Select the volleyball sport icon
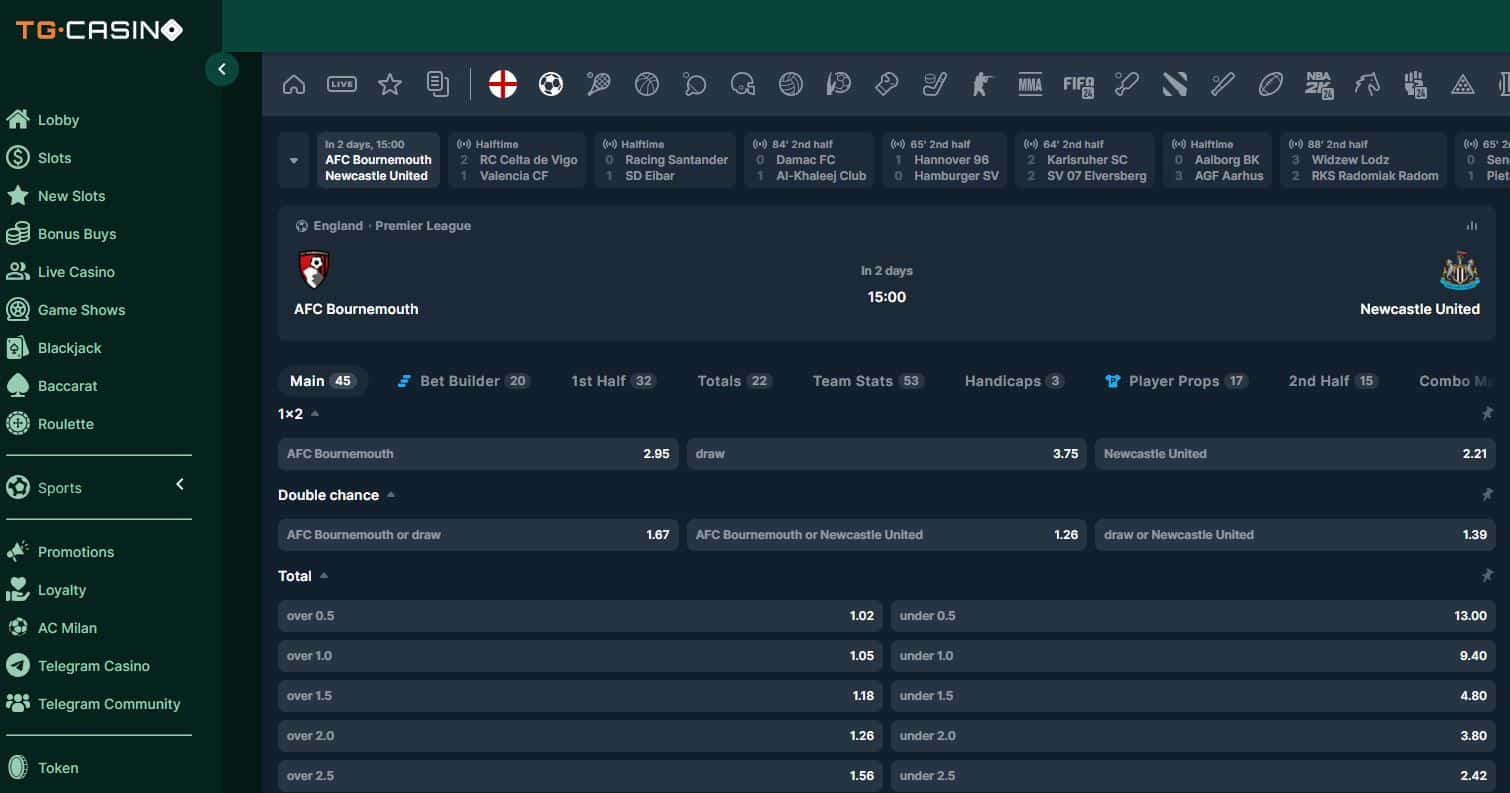The height and width of the screenshot is (793, 1510). pos(791,85)
